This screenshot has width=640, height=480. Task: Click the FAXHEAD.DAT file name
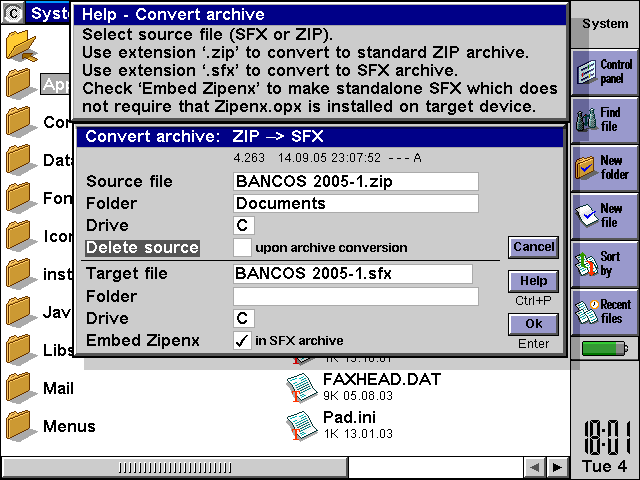382,380
